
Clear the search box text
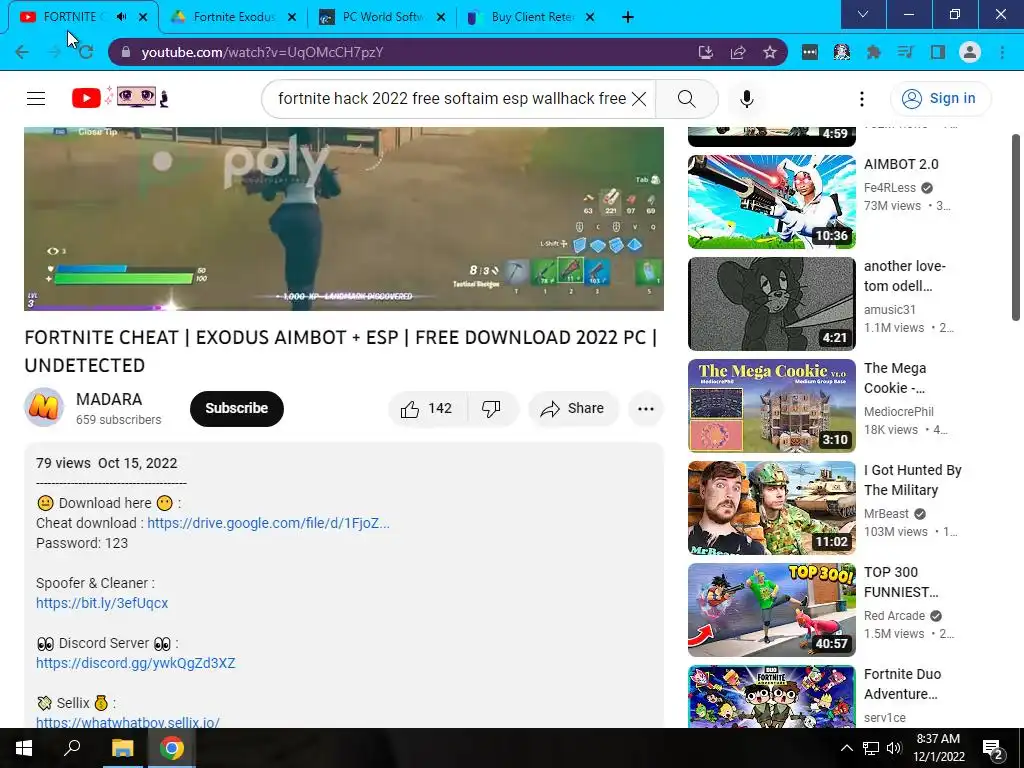pyautogui.click(x=639, y=99)
